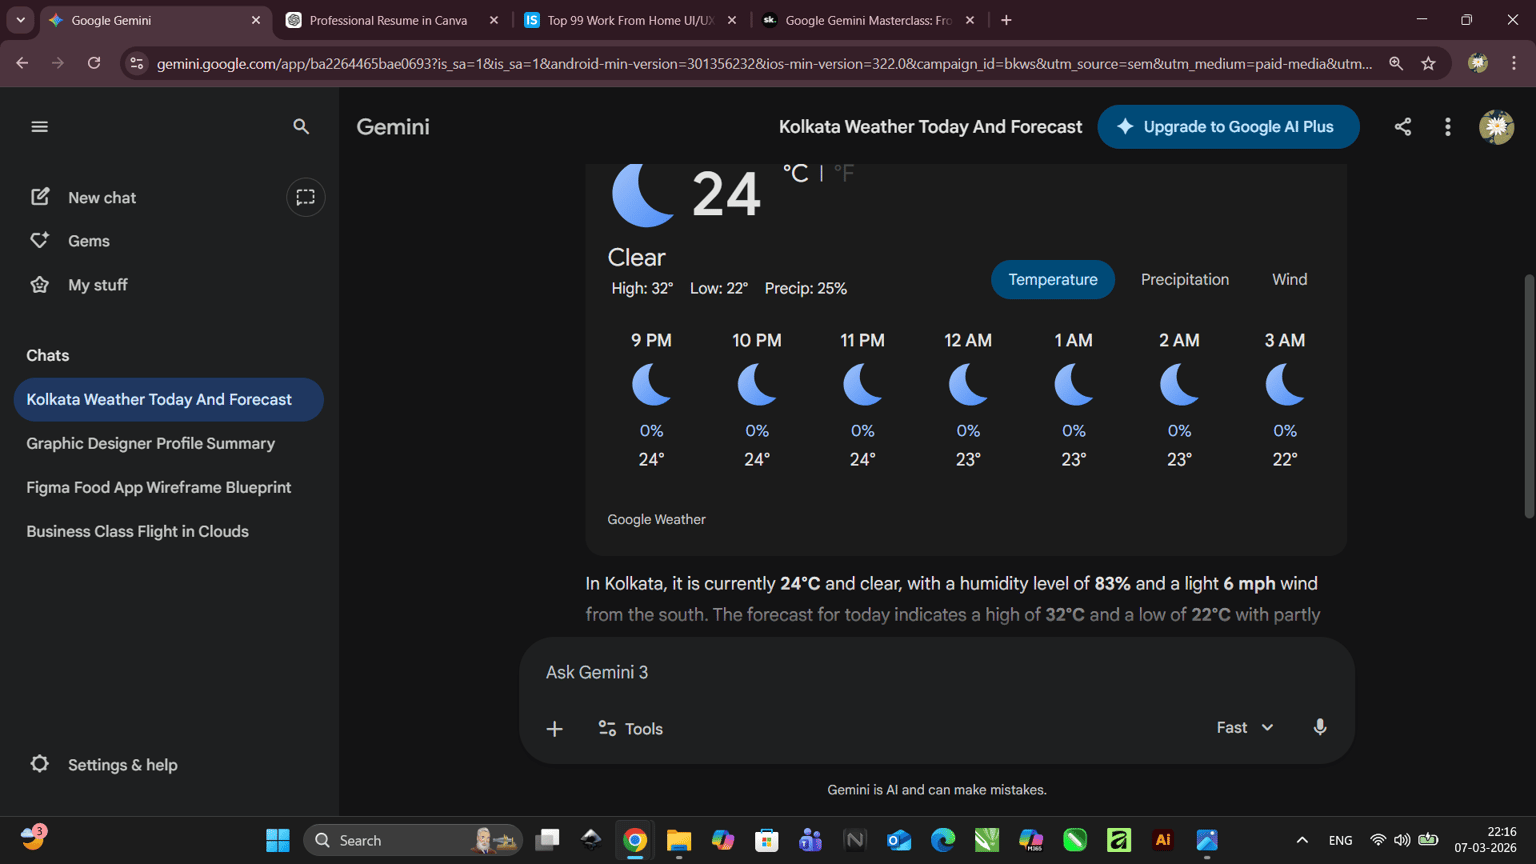Image resolution: width=1536 pixels, height=864 pixels.
Task: Show hidden system tray icons
Action: click(1302, 840)
